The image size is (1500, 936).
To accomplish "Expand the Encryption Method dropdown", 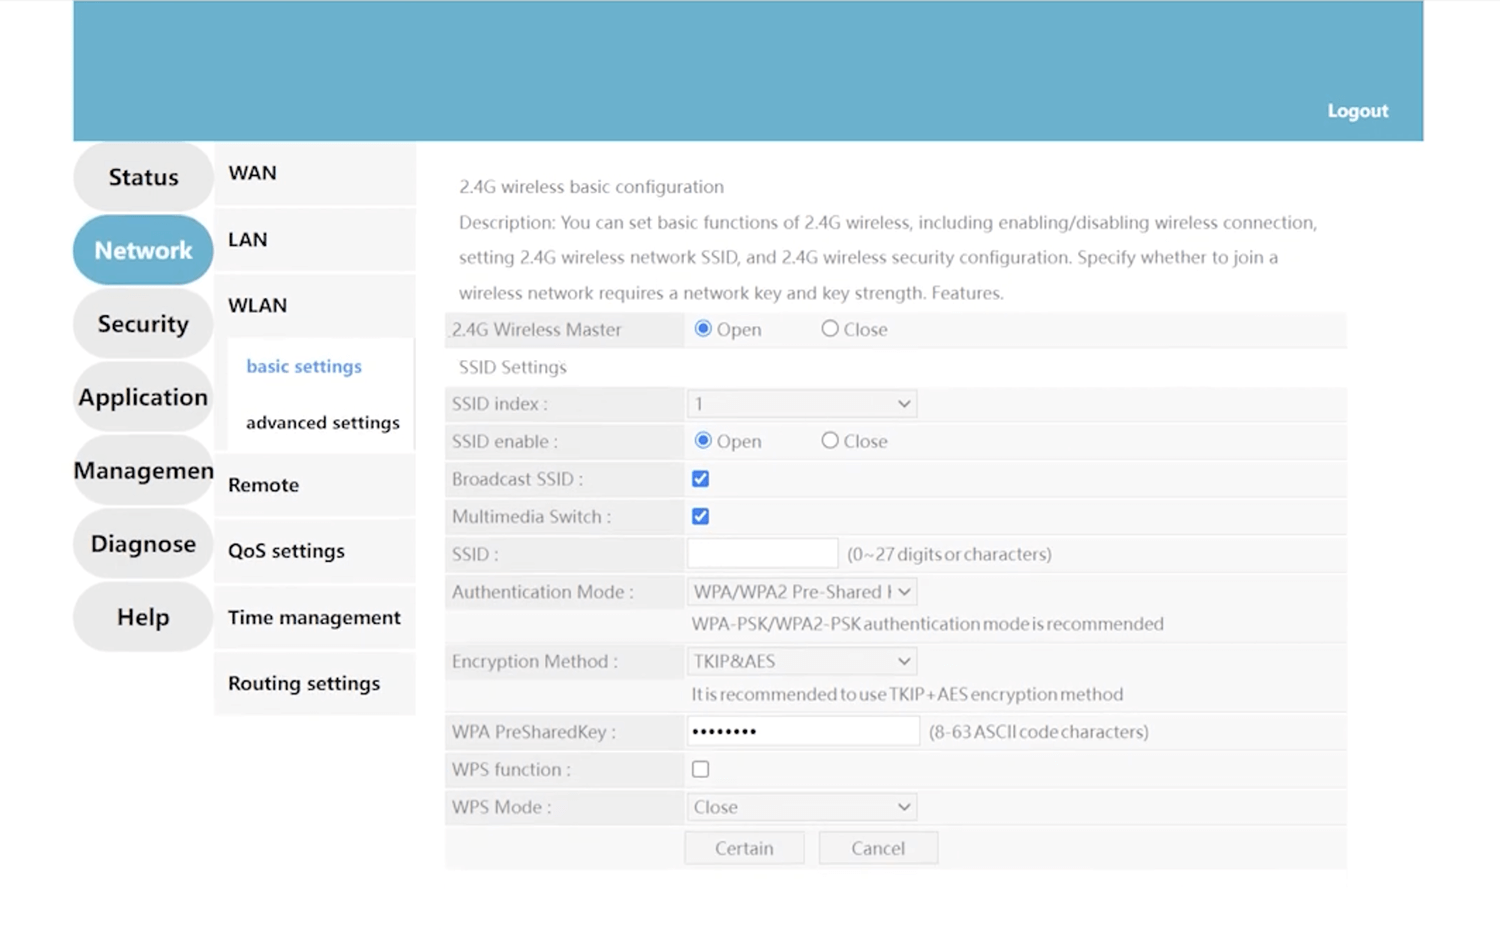I will [801, 661].
